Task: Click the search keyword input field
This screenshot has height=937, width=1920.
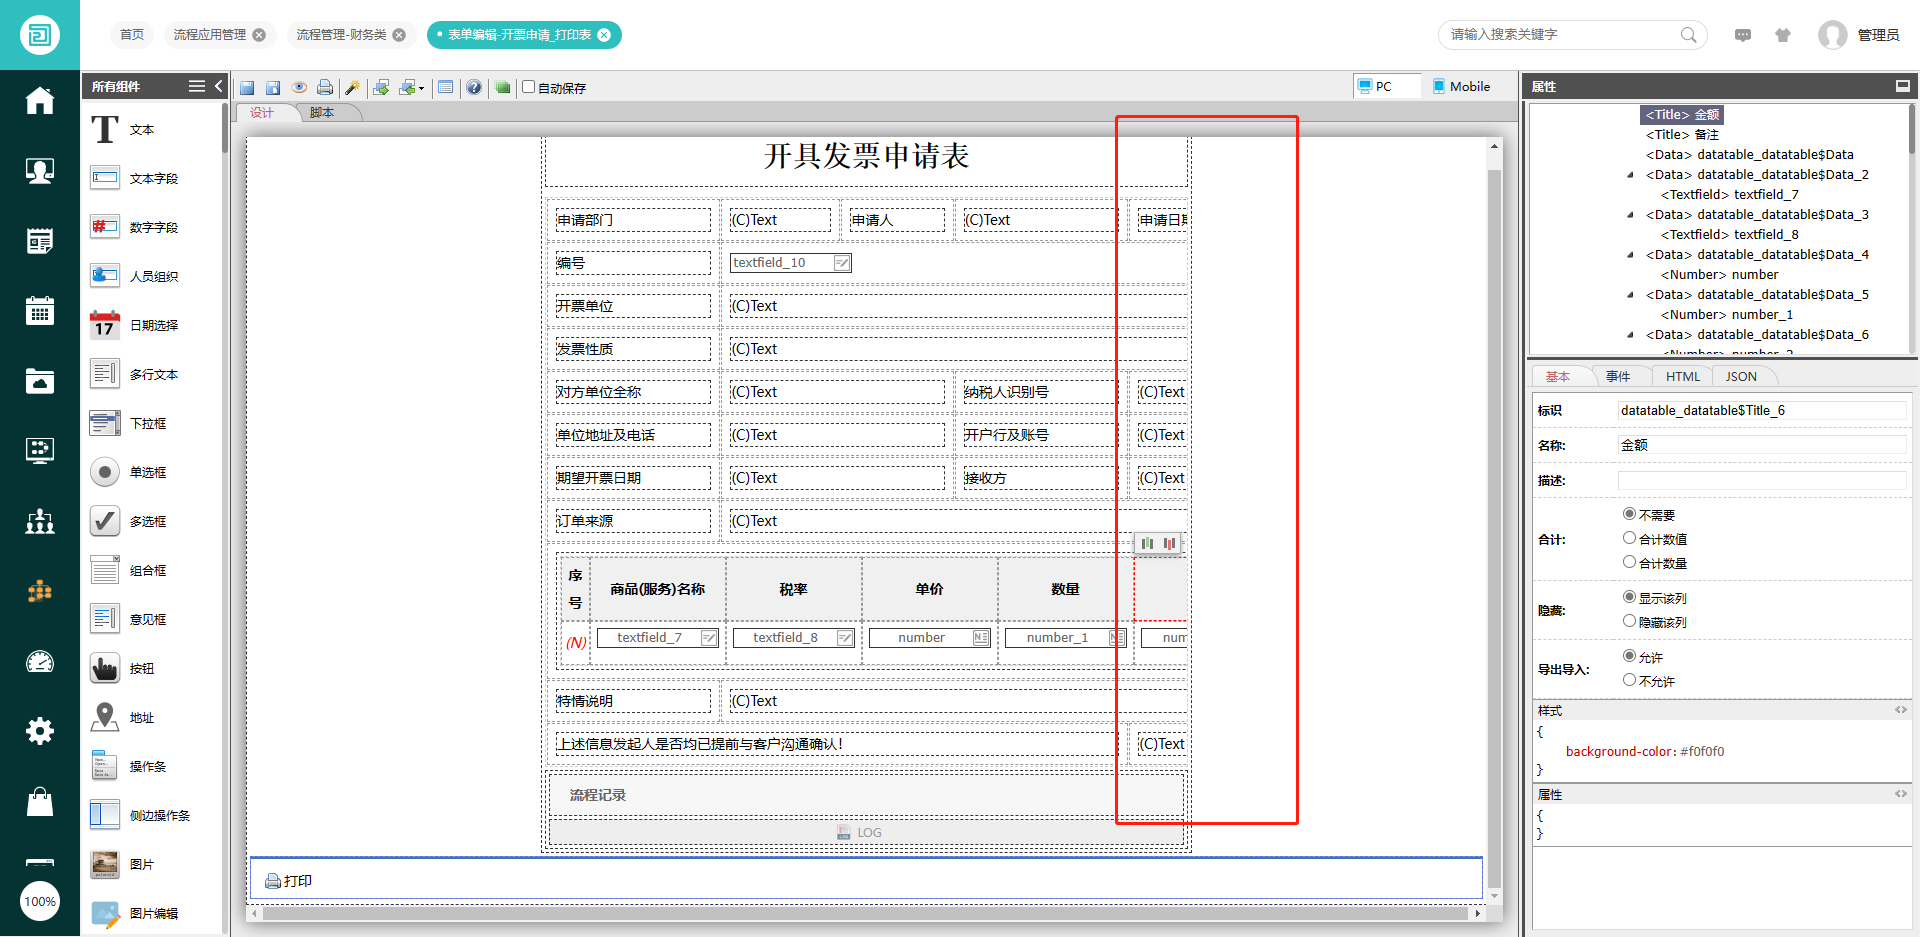Action: coord(1560,35)
